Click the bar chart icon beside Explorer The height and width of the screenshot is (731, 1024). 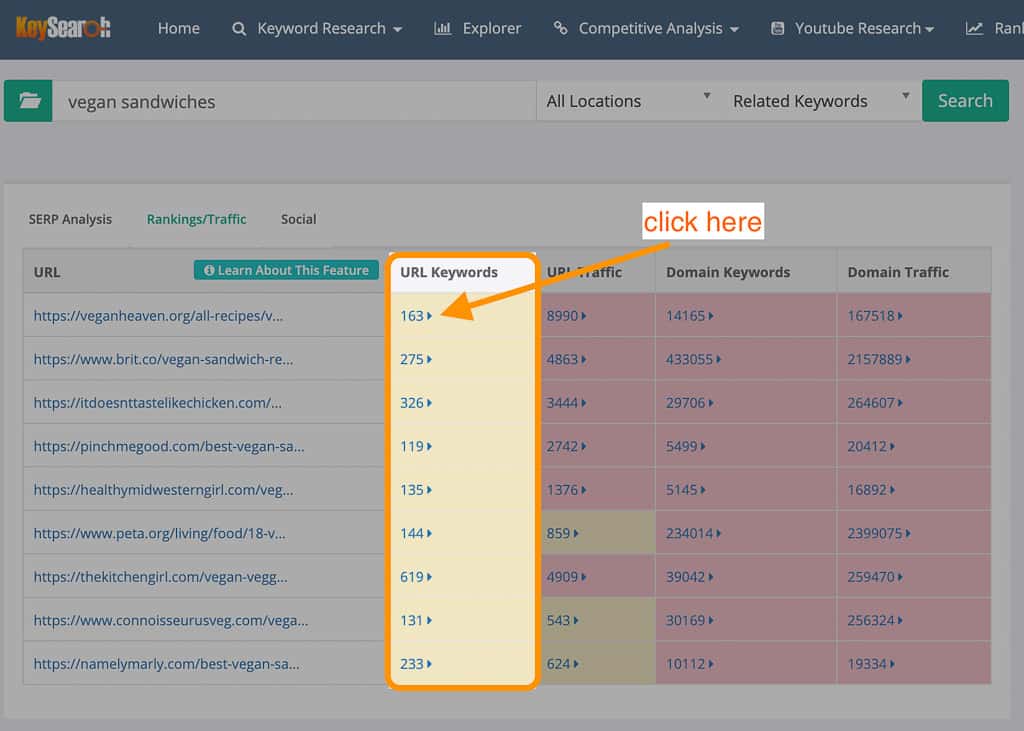(443, 29)
